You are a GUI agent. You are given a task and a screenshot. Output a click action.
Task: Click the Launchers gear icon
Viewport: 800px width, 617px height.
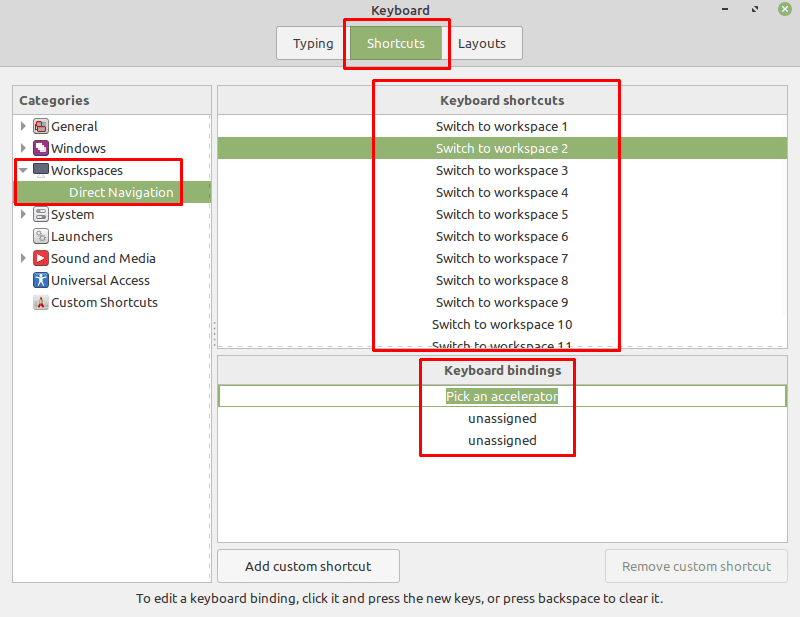click(x=41, y=236)
